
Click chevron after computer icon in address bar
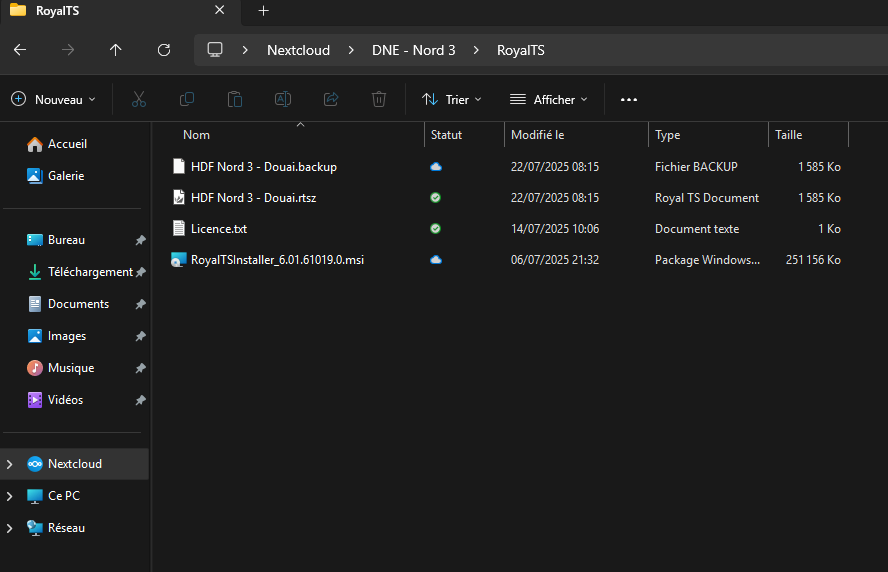(x=245, y=50)
